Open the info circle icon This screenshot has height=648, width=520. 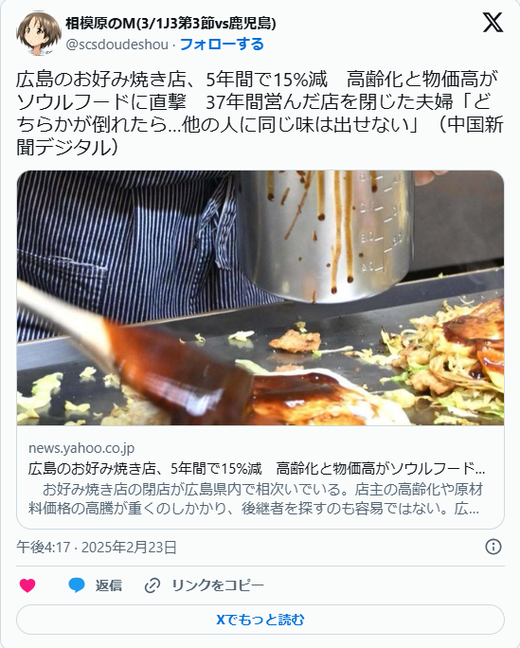click(493, 547)
